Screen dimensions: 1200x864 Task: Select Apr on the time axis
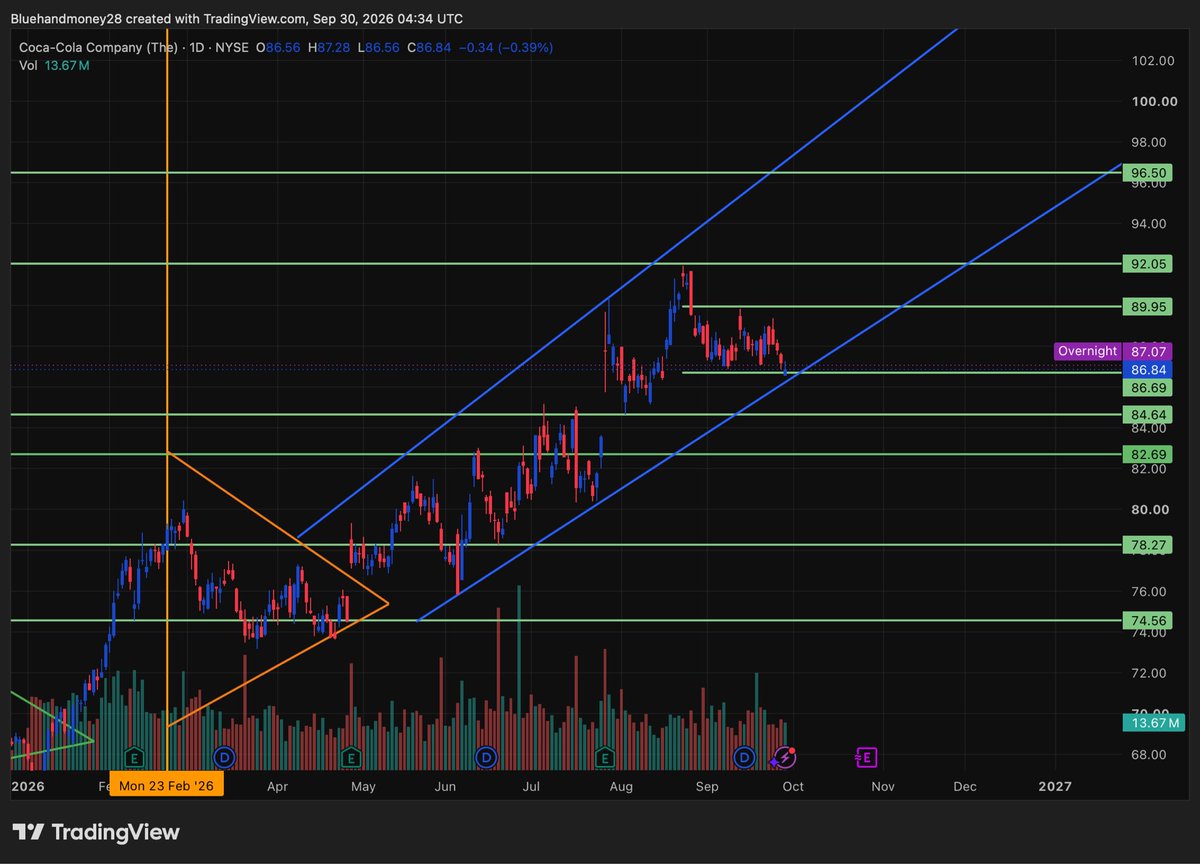pyautogui.click(x=278, y=787)
